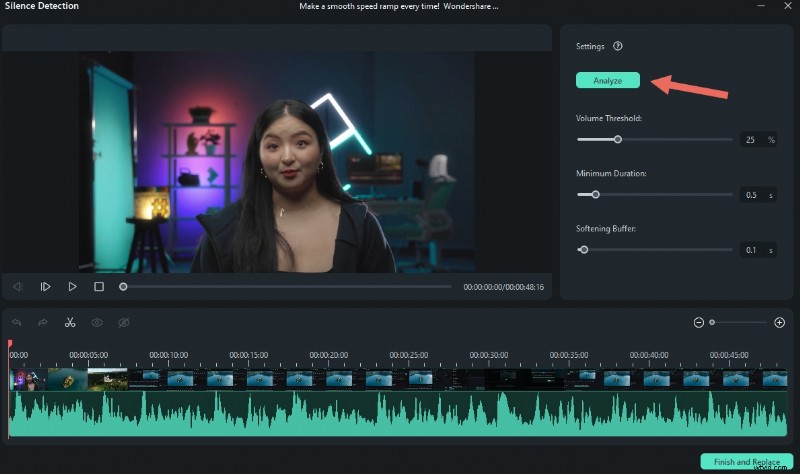Redo the last timeline action
The width and height of the screenshot is (800, 474).
[x=43, y=322]
